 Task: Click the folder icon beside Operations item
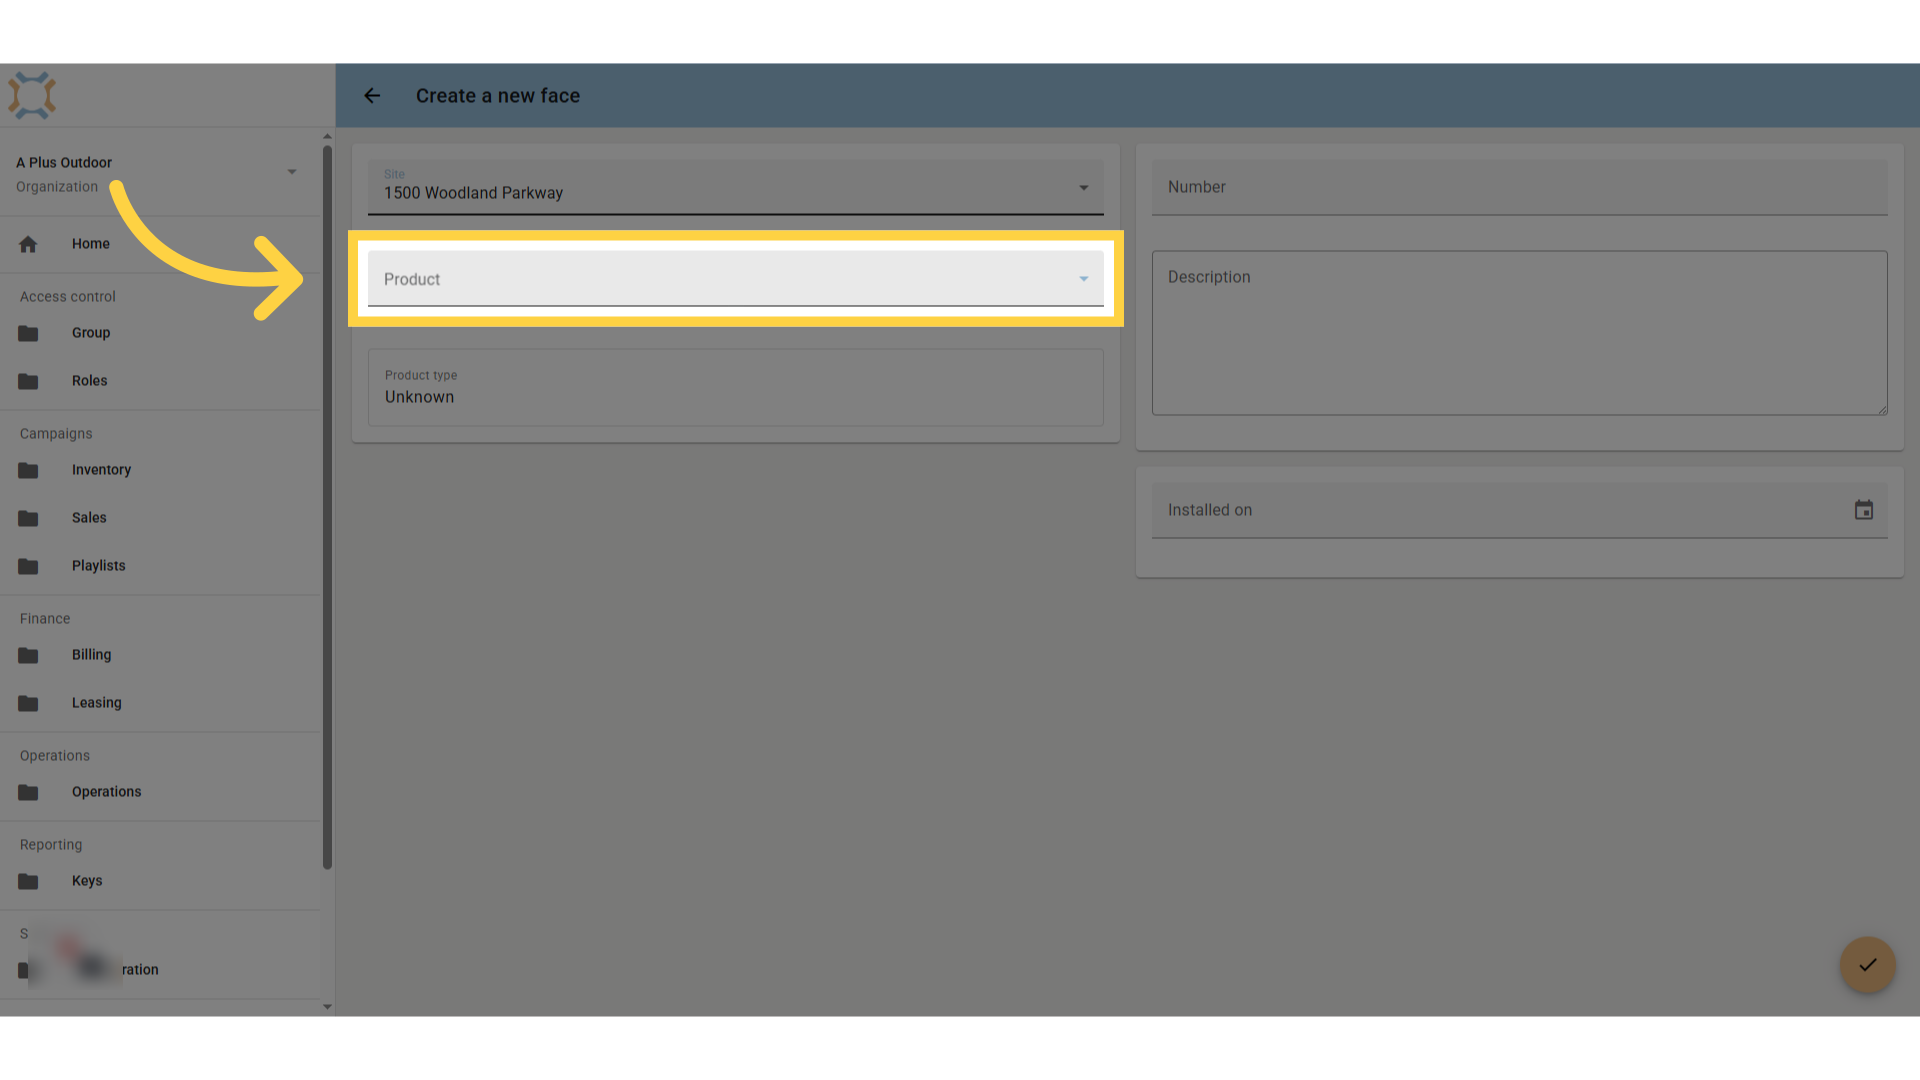(x=28, y=792)
